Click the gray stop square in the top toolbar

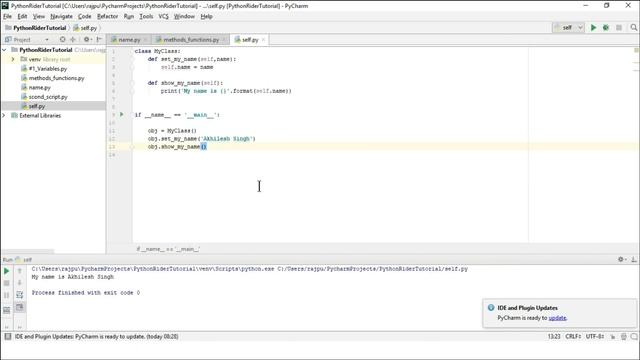click(619, 27)
